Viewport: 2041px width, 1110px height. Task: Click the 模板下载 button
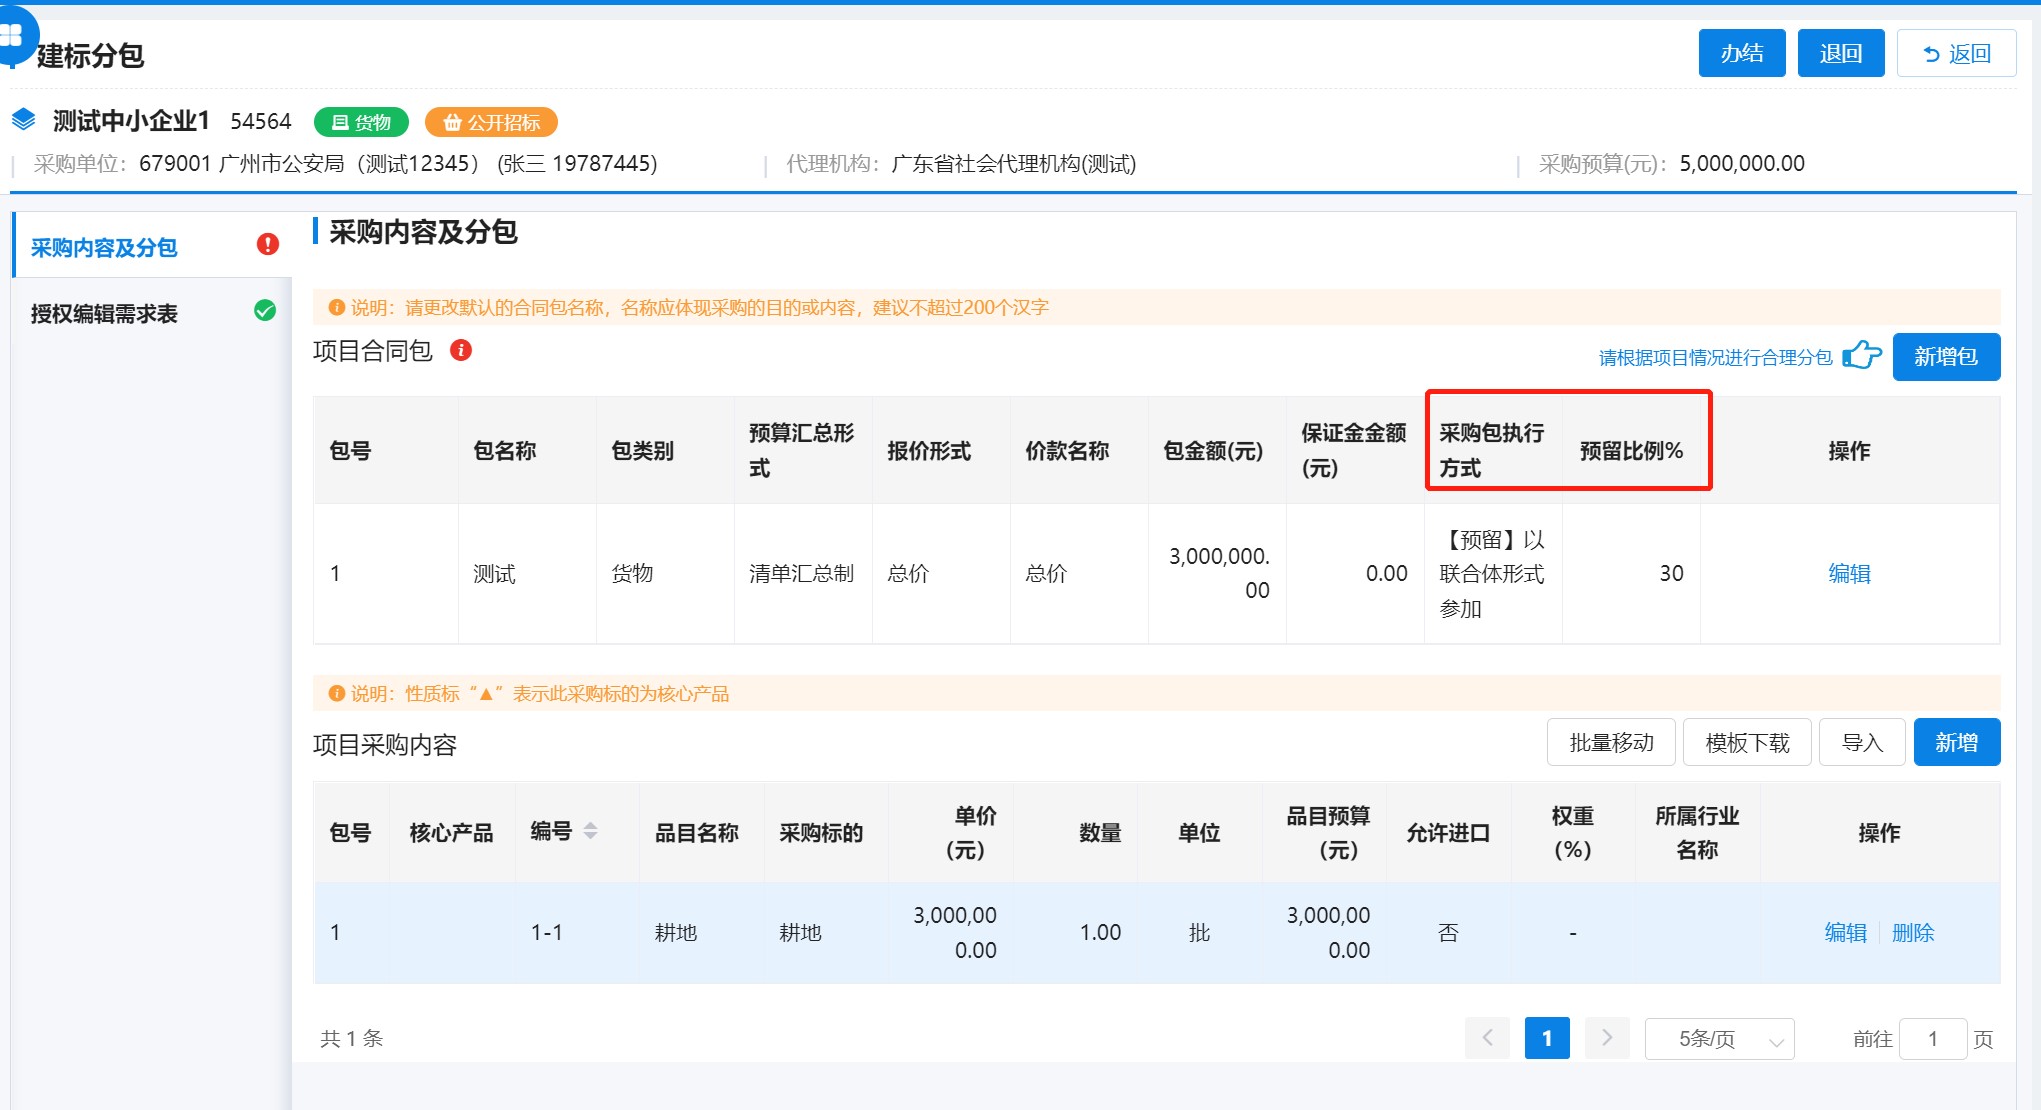[x=1746, y=742]
